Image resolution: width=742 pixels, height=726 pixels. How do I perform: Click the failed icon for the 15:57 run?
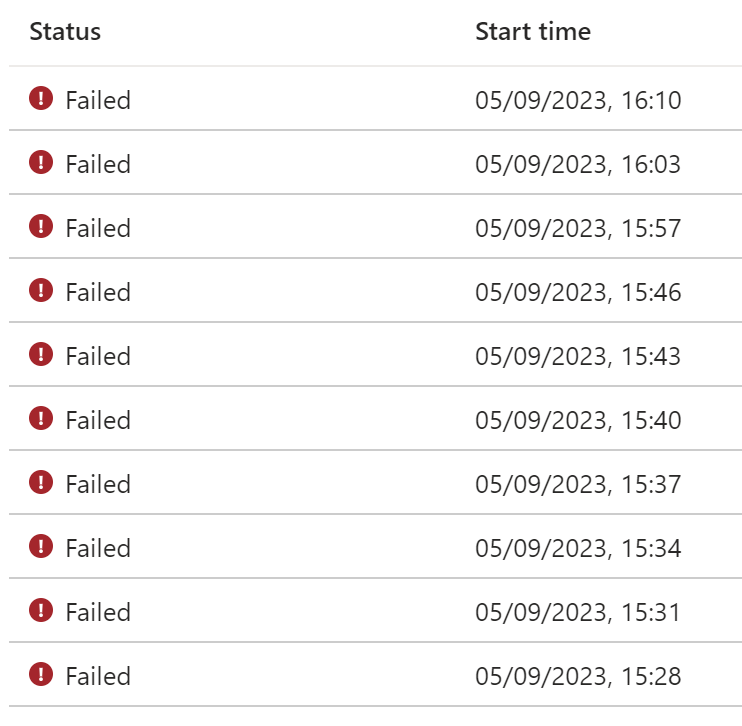(x=41, y=226)
